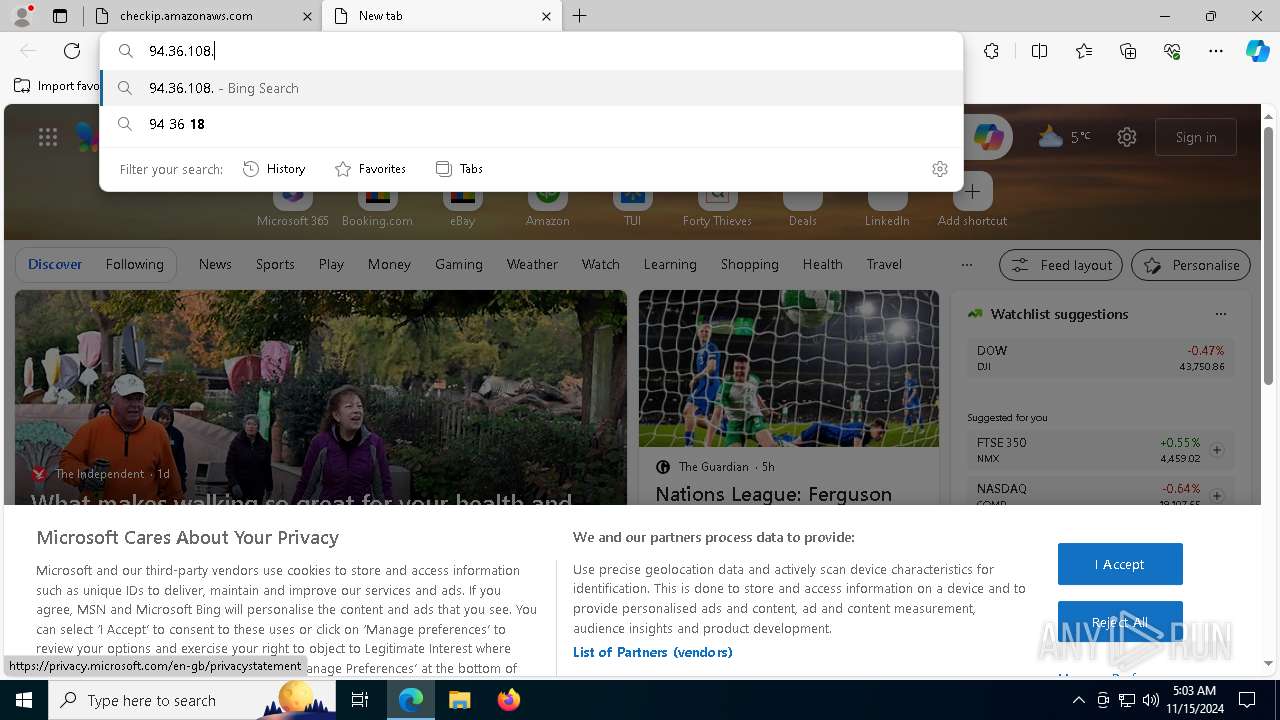This screenshot has width=1280, height=720.
Task: Open the tab actions menu icon
Action: (60, 16)
